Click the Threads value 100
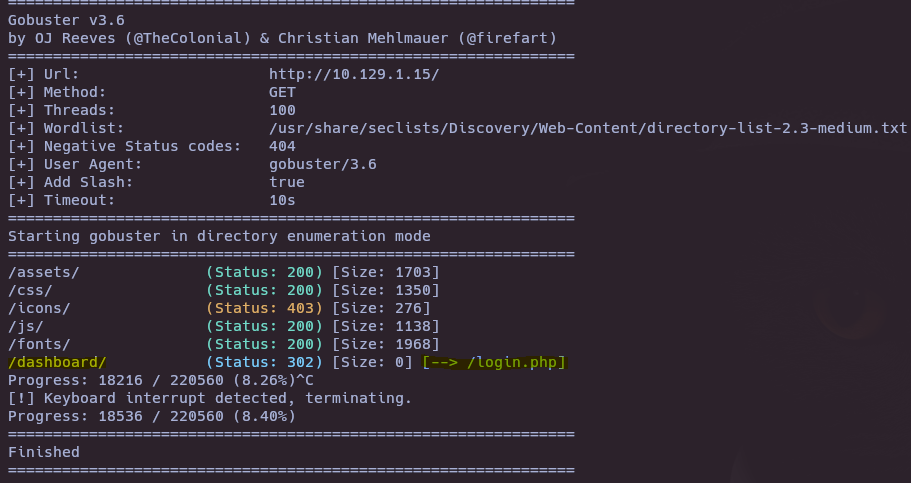This screenshot has height=483, width=911. pos(282,110)
